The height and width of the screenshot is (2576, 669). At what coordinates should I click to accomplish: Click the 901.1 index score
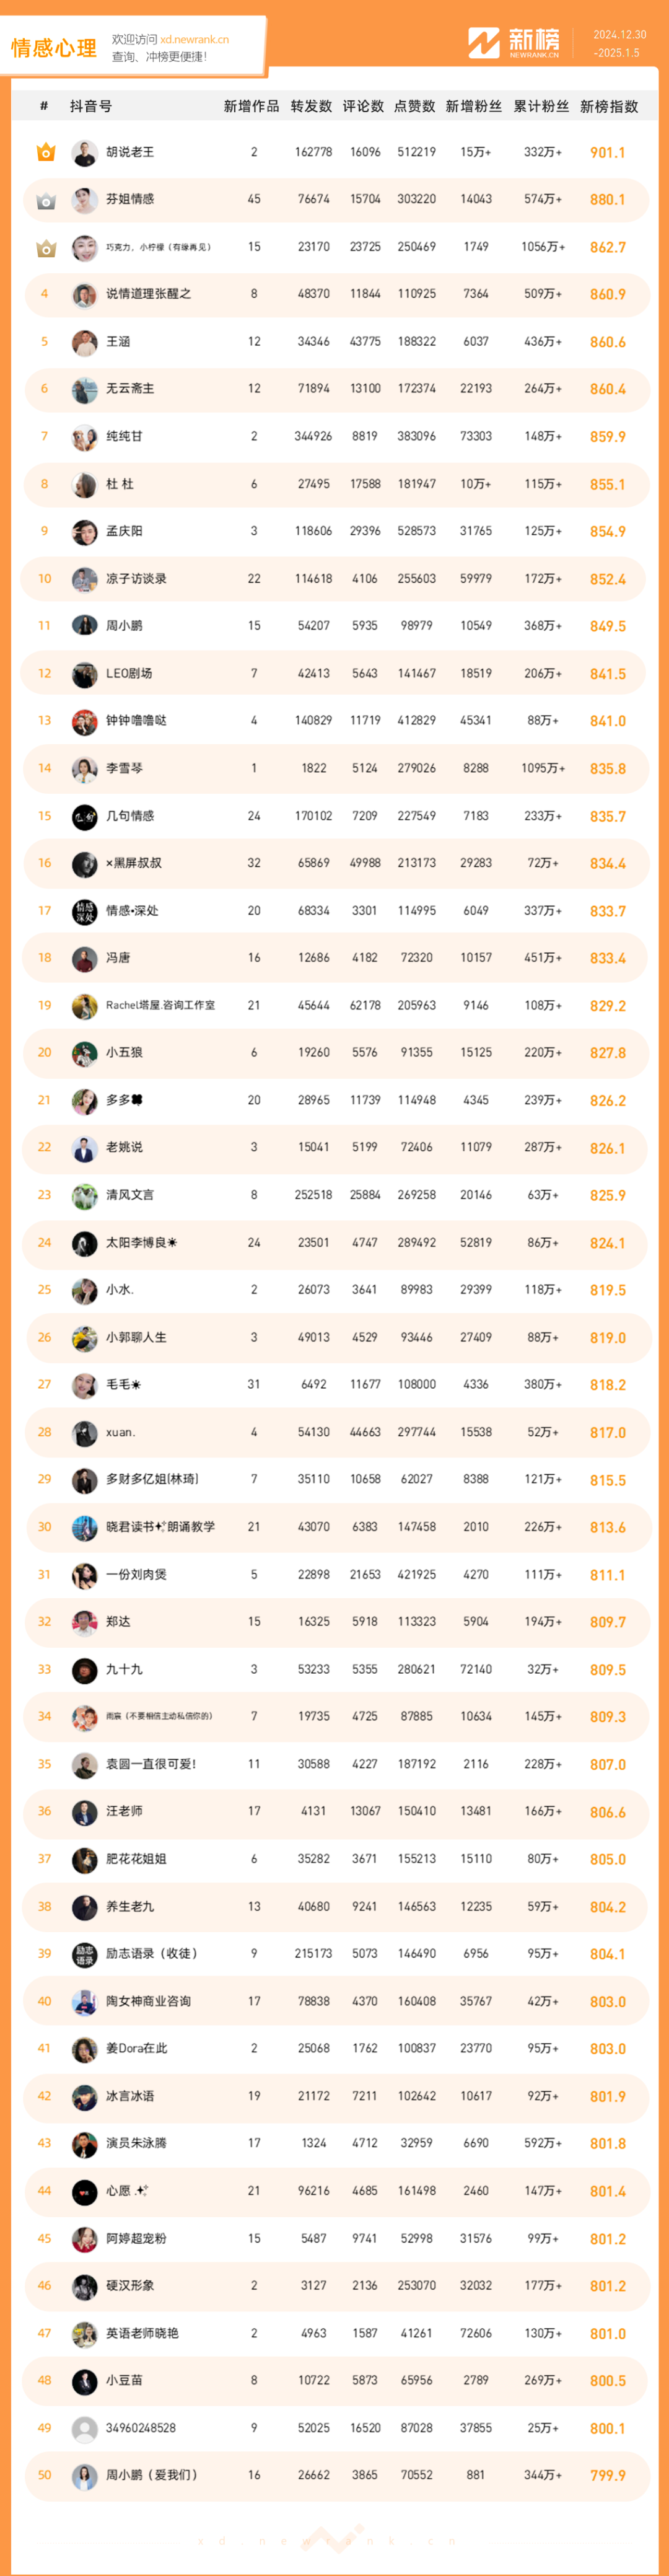607,153
